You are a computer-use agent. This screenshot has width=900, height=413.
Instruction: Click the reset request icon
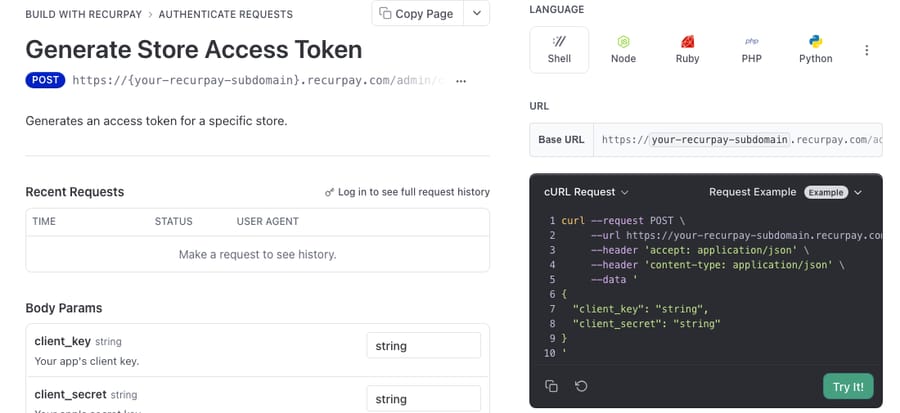coord(581,386)
